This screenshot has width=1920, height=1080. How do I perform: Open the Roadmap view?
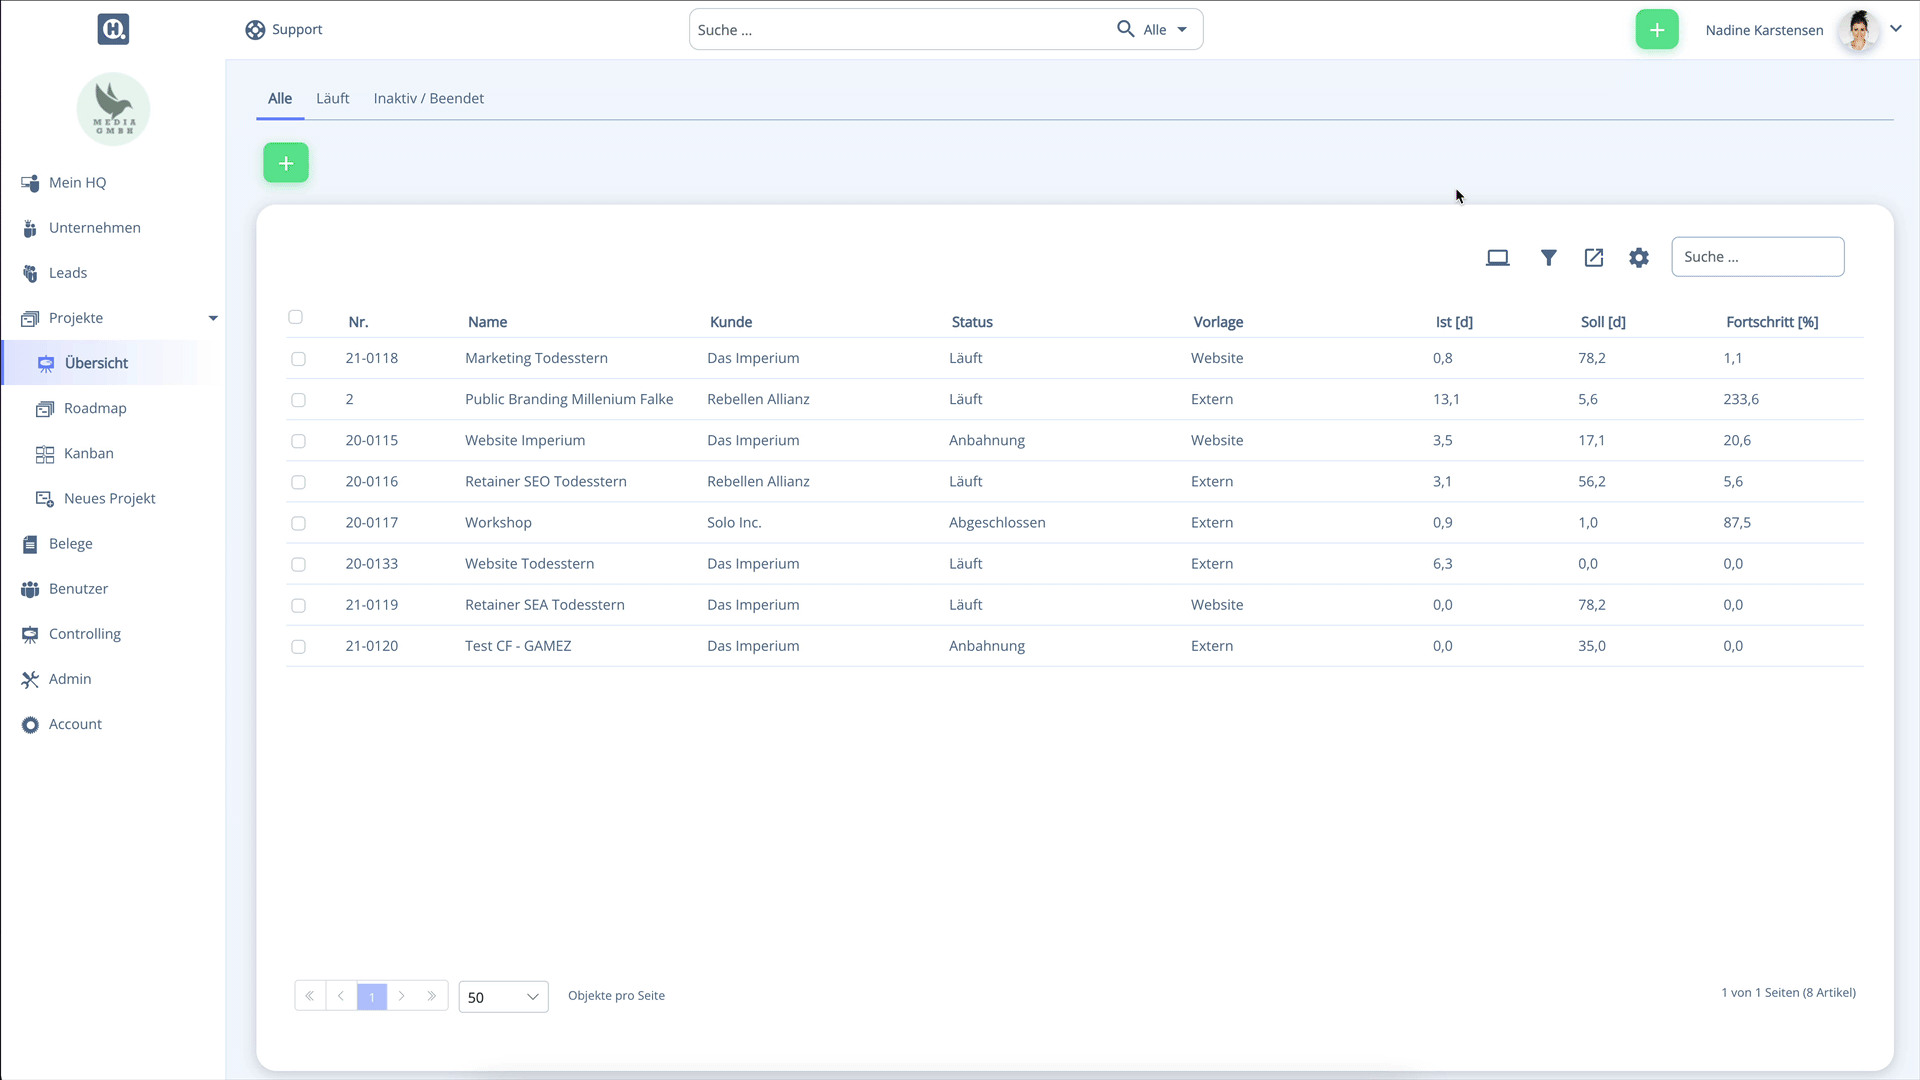[x=95, y=408]
